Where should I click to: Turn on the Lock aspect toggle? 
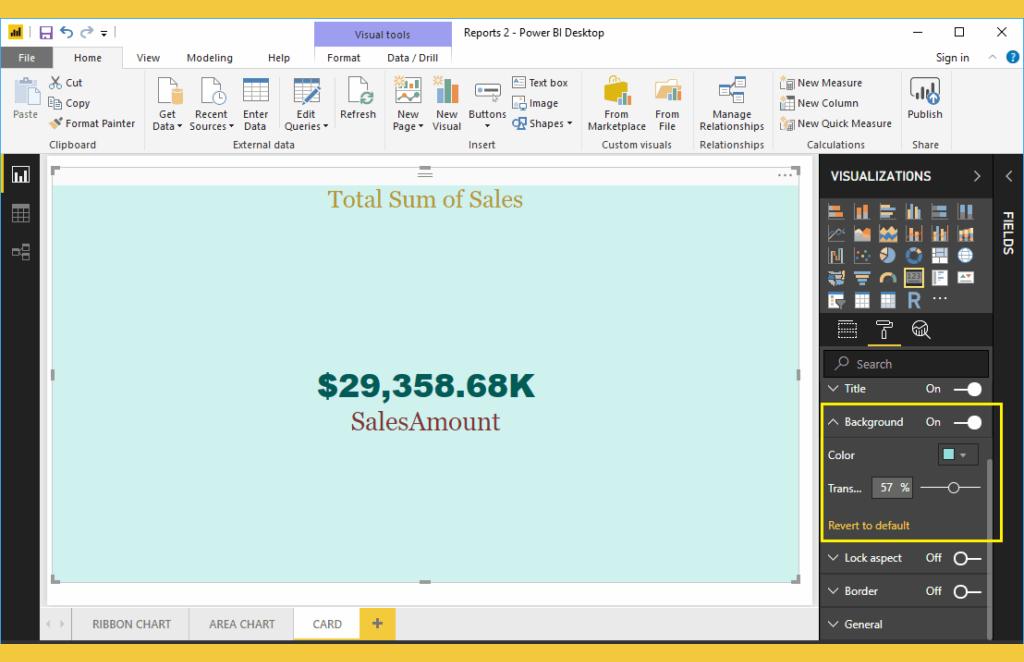point(967,558)
